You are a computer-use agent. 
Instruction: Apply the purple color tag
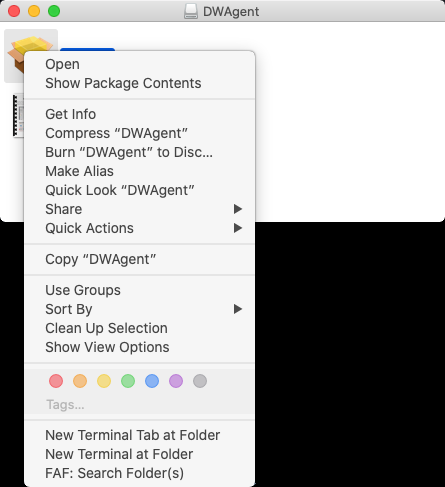(176, 381)
